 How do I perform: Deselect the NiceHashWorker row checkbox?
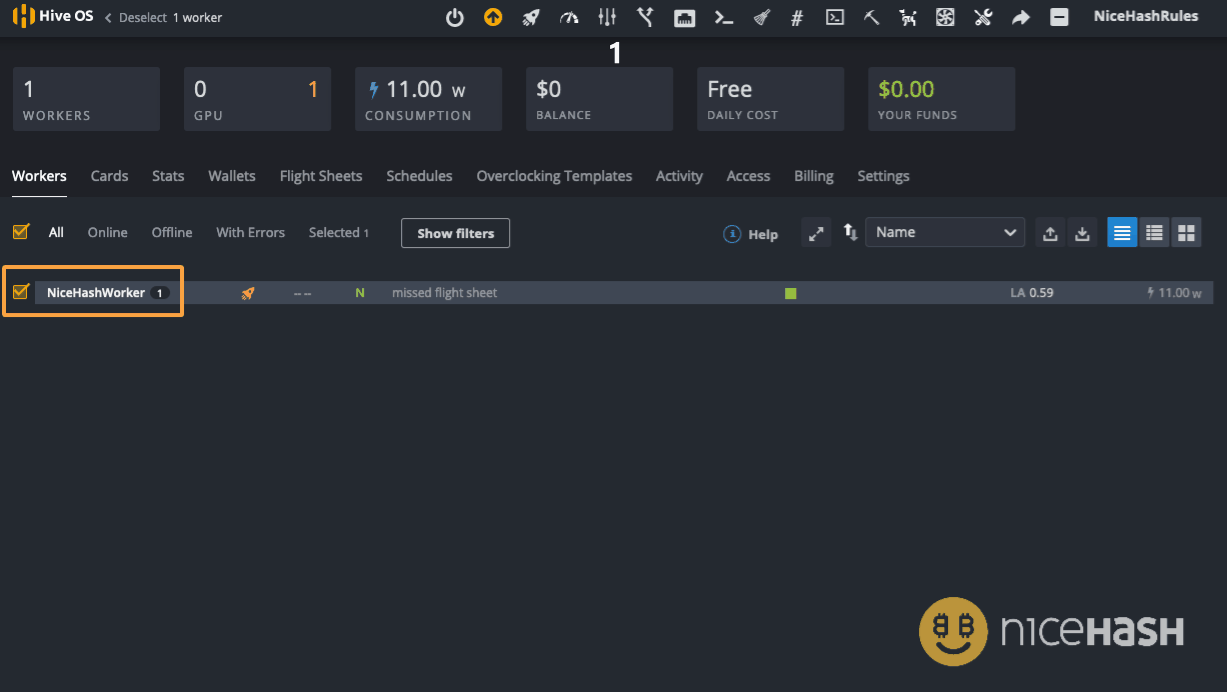pyautogui.click(x=20, y=292)
